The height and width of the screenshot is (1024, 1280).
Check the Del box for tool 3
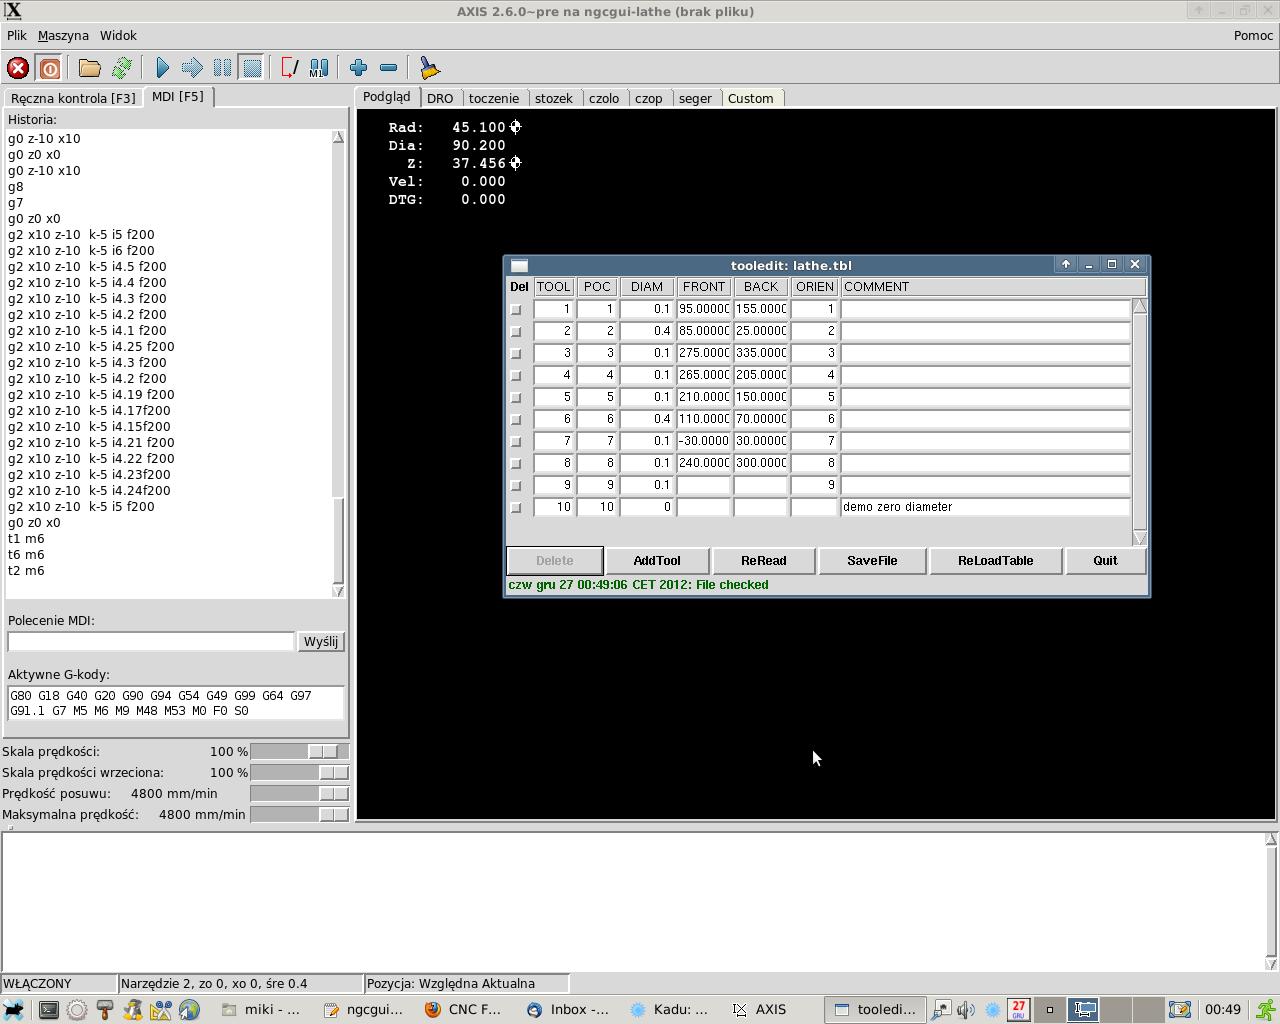coord(516,354)
